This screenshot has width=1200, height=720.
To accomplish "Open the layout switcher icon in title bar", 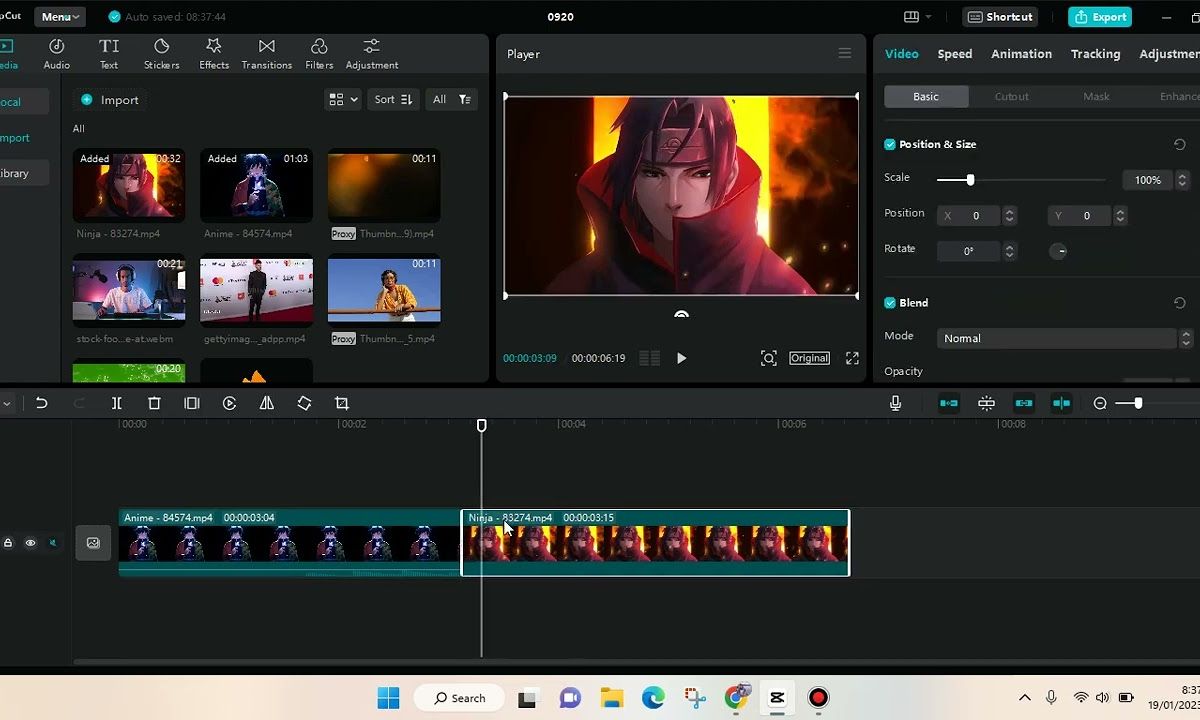I will pos(916,17).
